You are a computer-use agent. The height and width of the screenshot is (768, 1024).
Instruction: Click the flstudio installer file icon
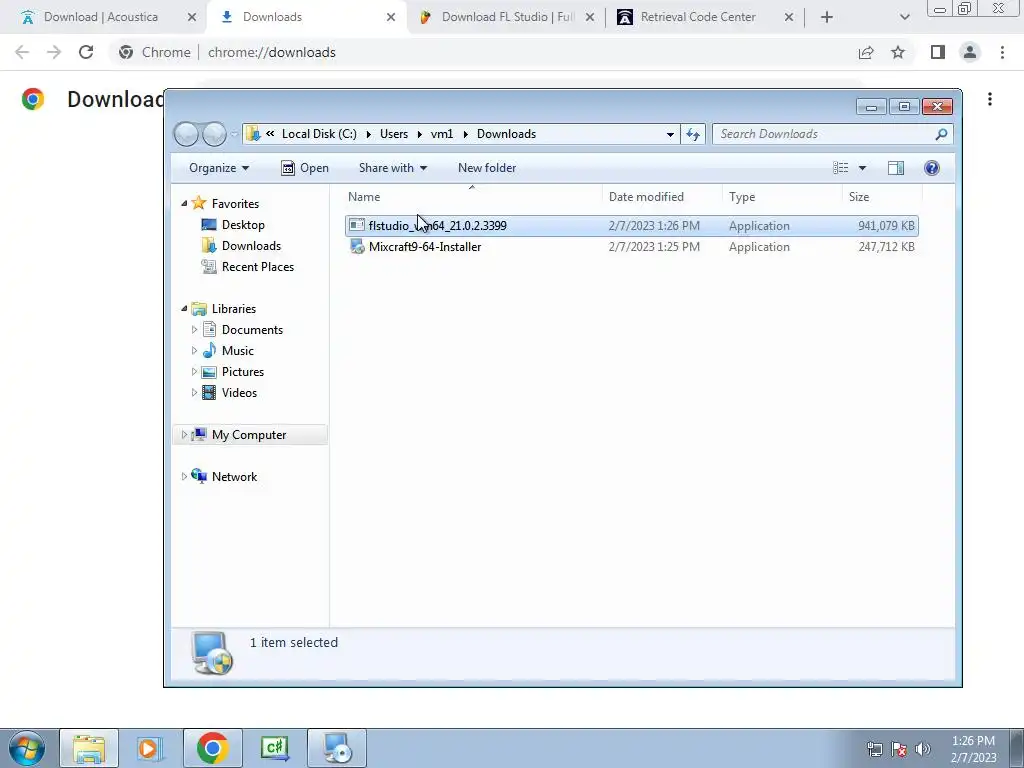[x=357, y=225]
